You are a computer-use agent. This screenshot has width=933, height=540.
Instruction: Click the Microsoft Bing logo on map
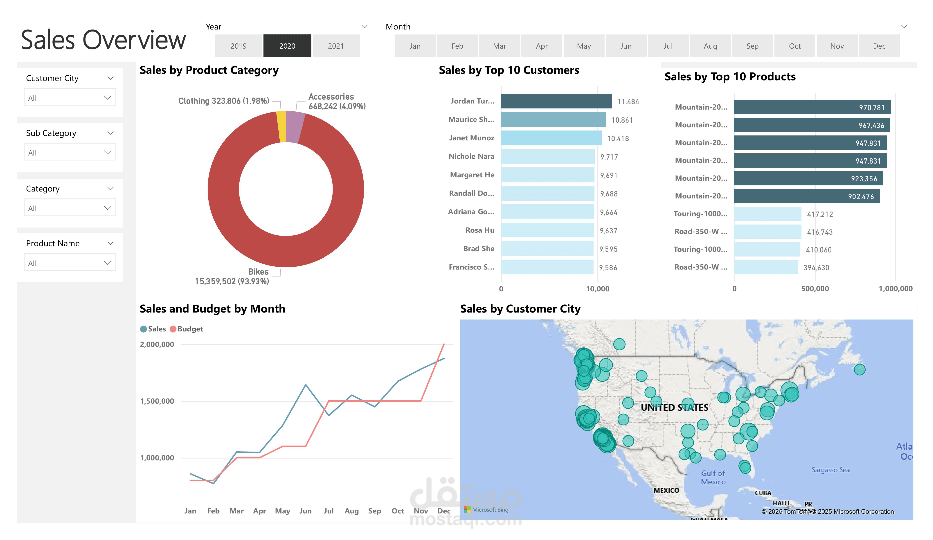coord(486,510)
